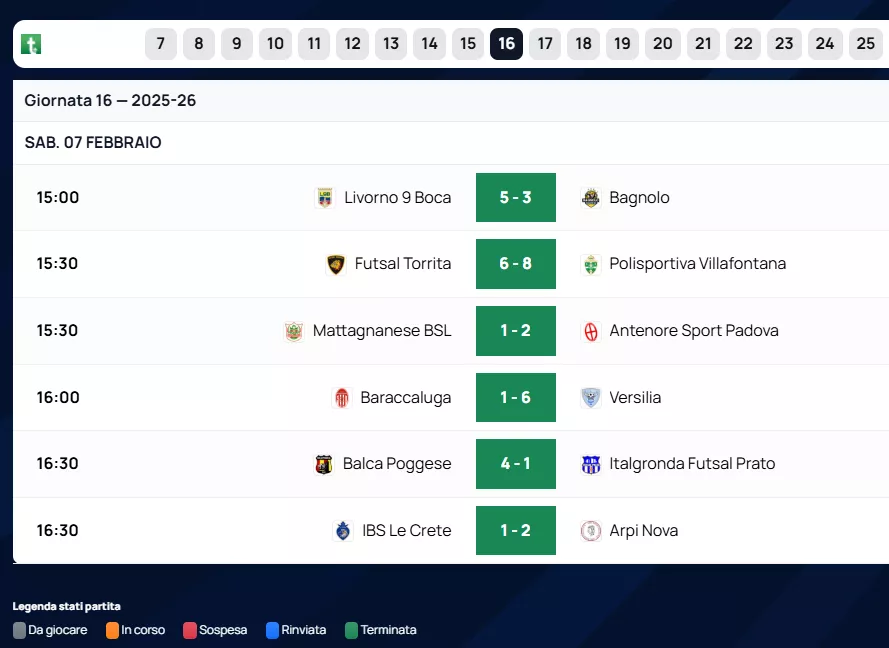Open matchday 7 tab

pos(161,44)
